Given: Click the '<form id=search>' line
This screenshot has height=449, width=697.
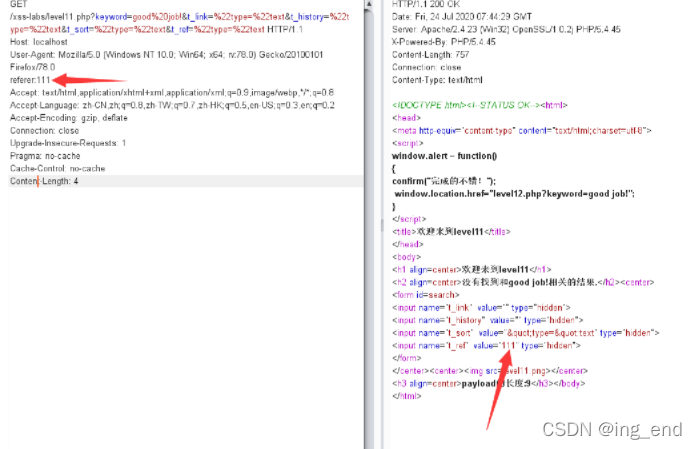Looking at the screenshot, I should tap(425, 295).
